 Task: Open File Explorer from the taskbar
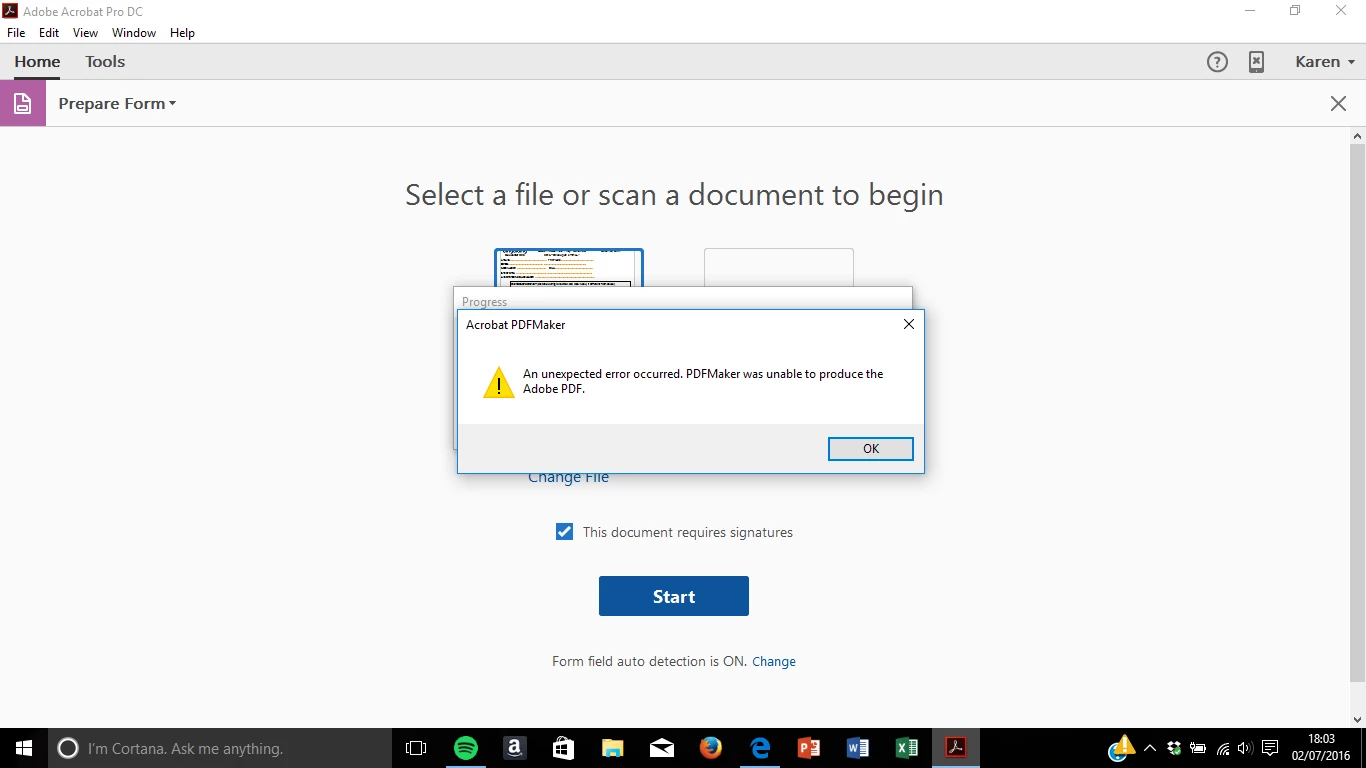point(613,748)
